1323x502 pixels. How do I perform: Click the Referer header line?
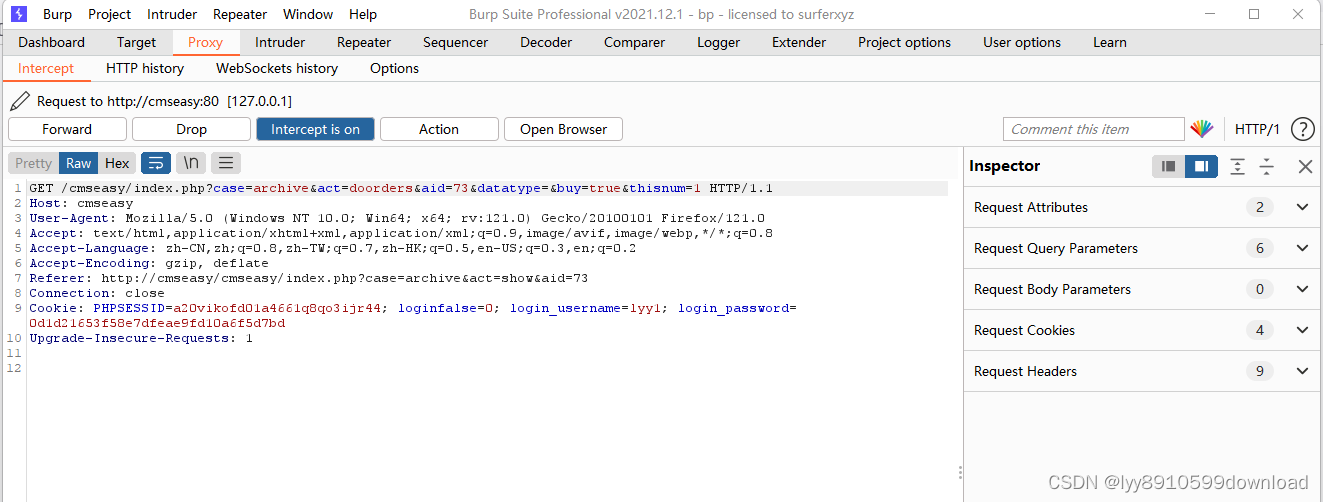click(x=308, y=278)
